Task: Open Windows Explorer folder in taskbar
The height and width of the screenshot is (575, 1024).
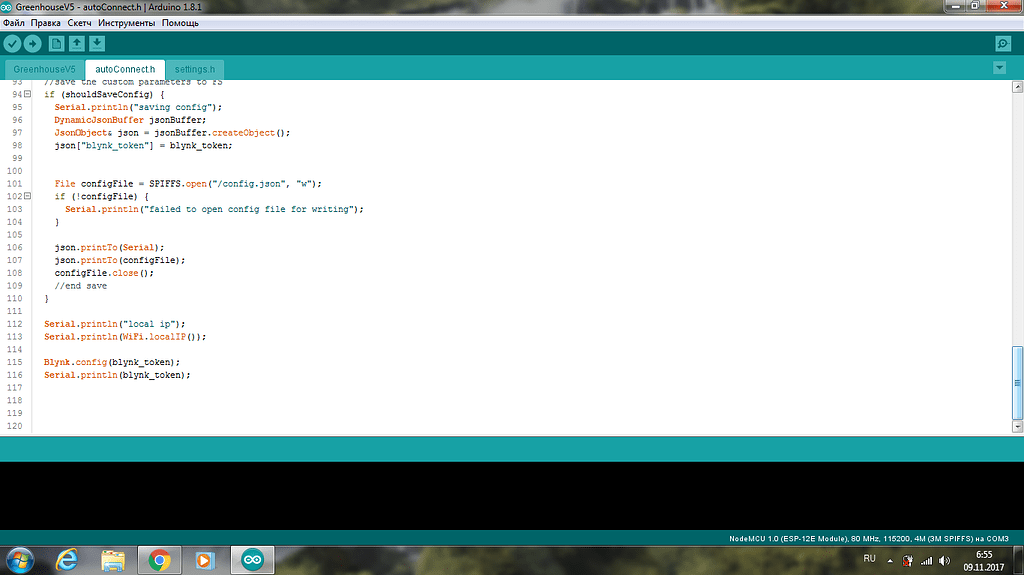Action: [112, 560]
